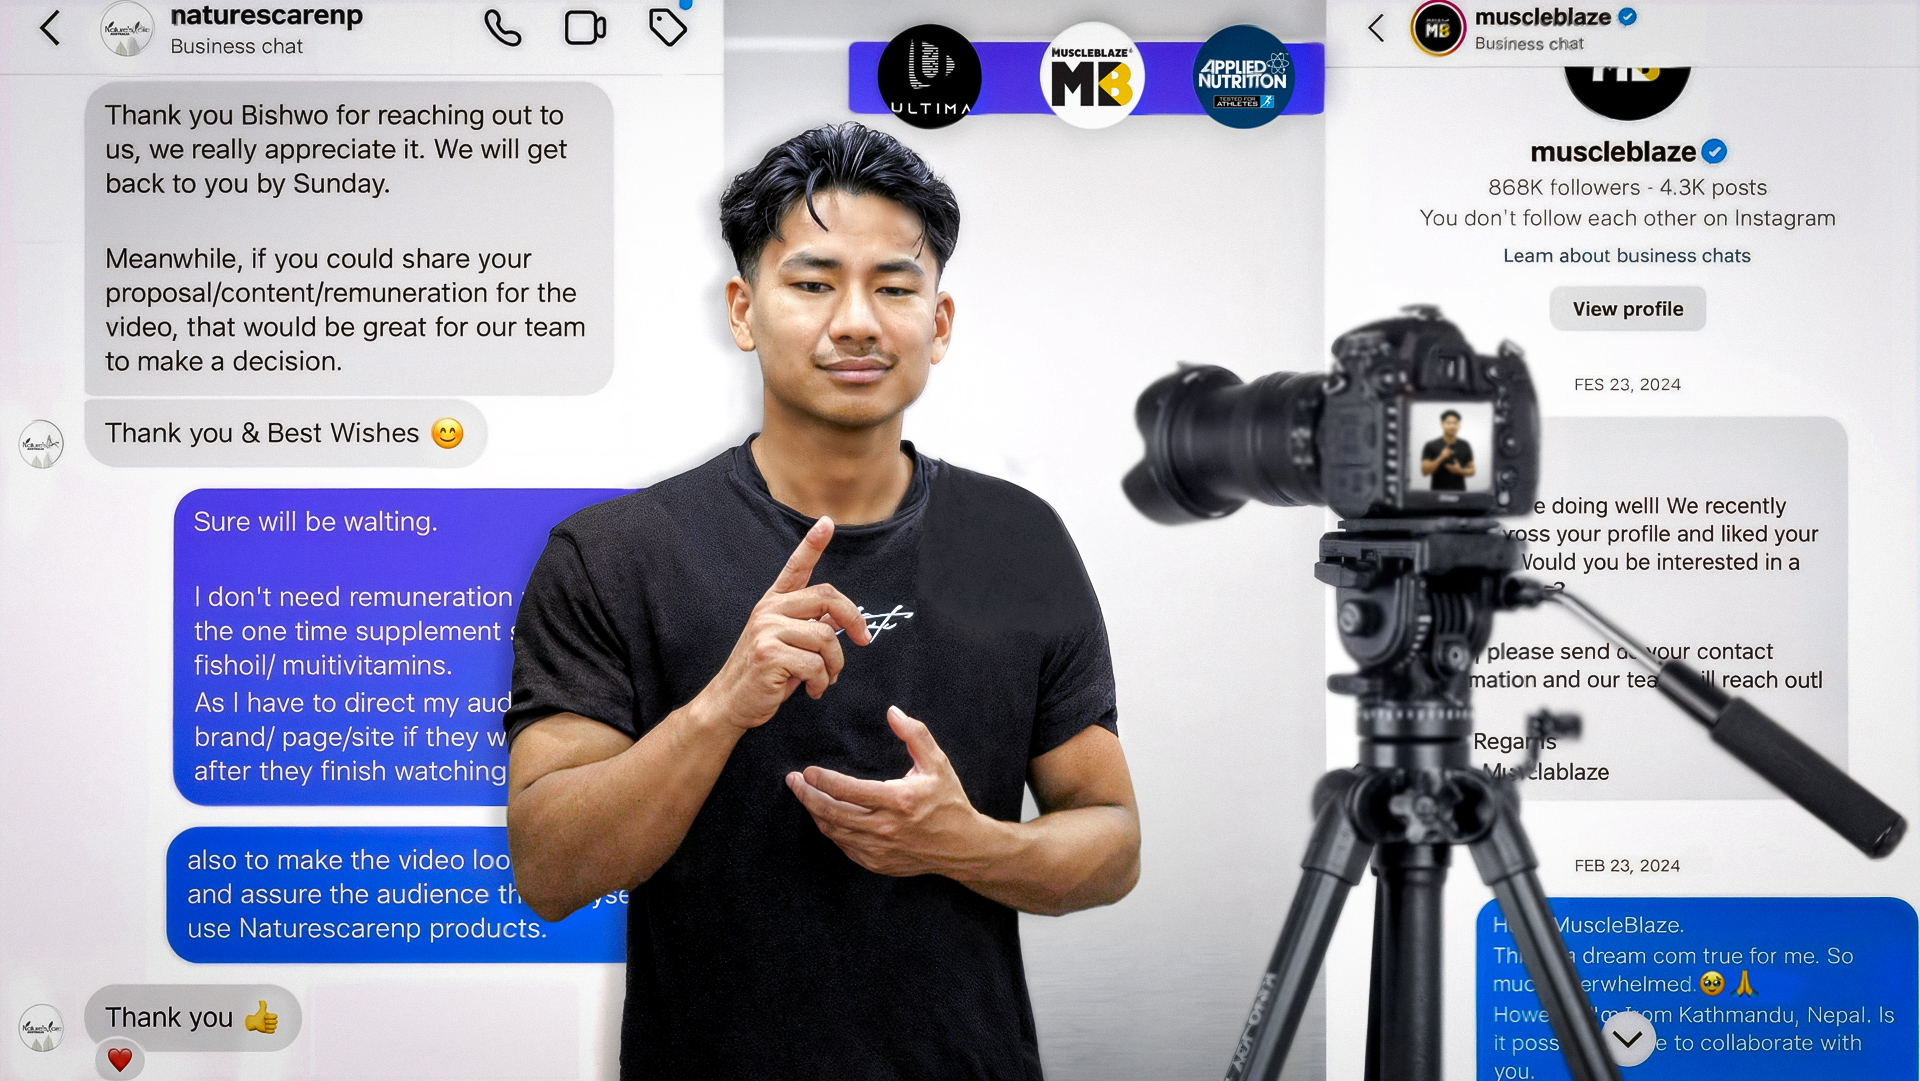The height and width of the screenshot is (1081, 1920).
Task: Go back from muscleblaze chat
Action: (1377, 28)
